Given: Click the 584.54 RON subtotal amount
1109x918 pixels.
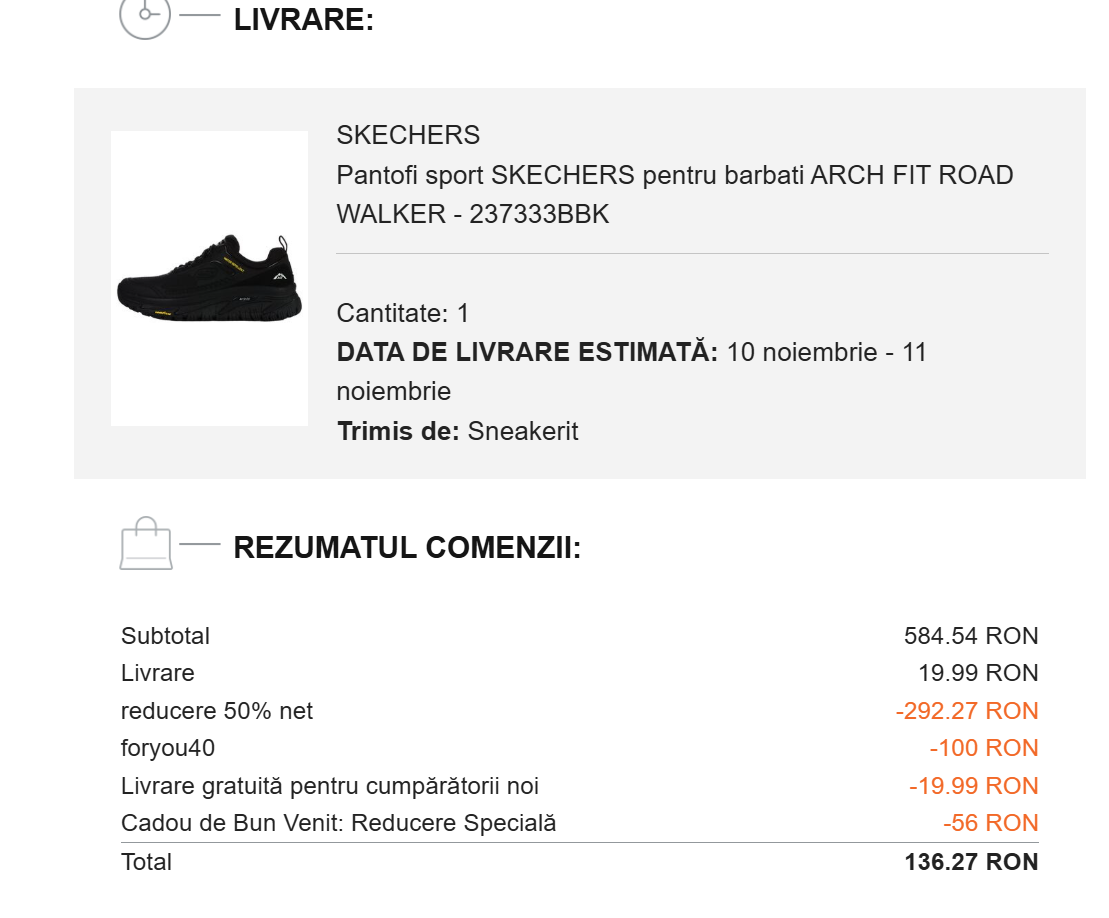Looking at the screenshot, I should 970,636.
